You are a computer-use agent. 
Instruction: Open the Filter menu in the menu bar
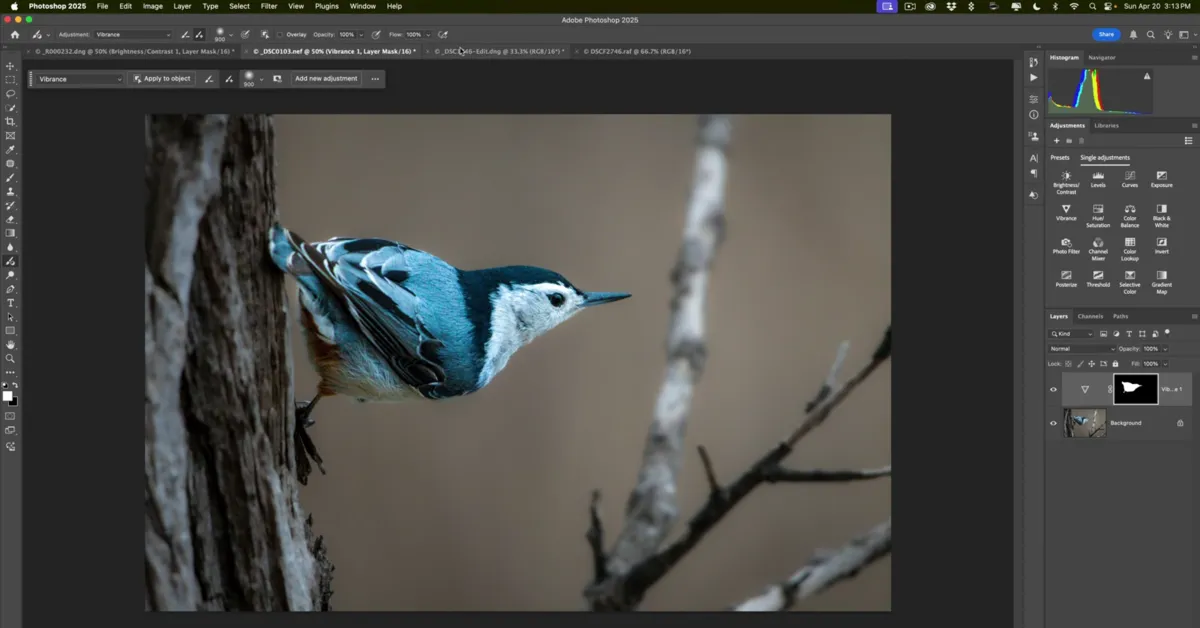267,6
